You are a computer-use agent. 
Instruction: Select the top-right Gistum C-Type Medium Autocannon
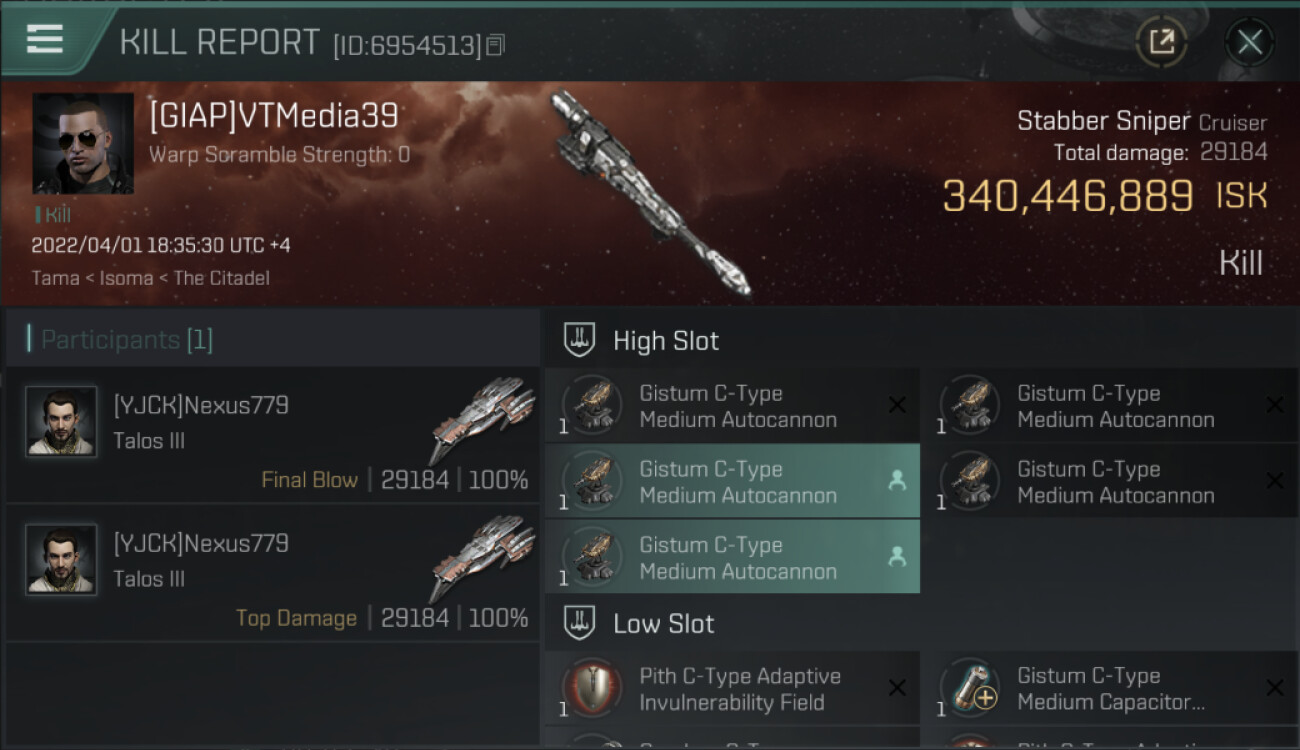pyautogui.click(x=1110, y=405)
